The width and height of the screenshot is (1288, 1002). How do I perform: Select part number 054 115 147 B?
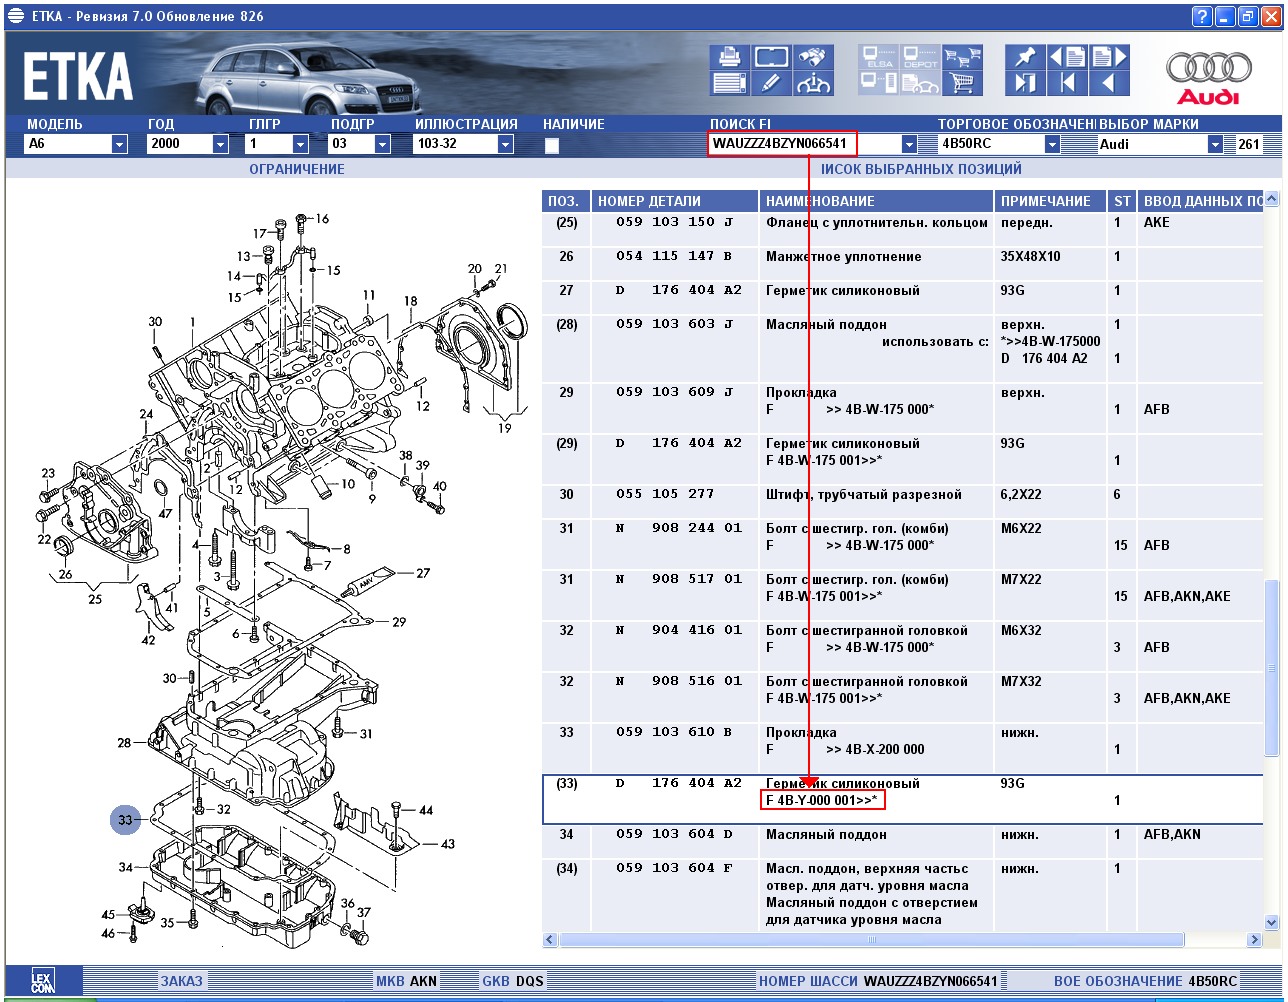[675, 257]
